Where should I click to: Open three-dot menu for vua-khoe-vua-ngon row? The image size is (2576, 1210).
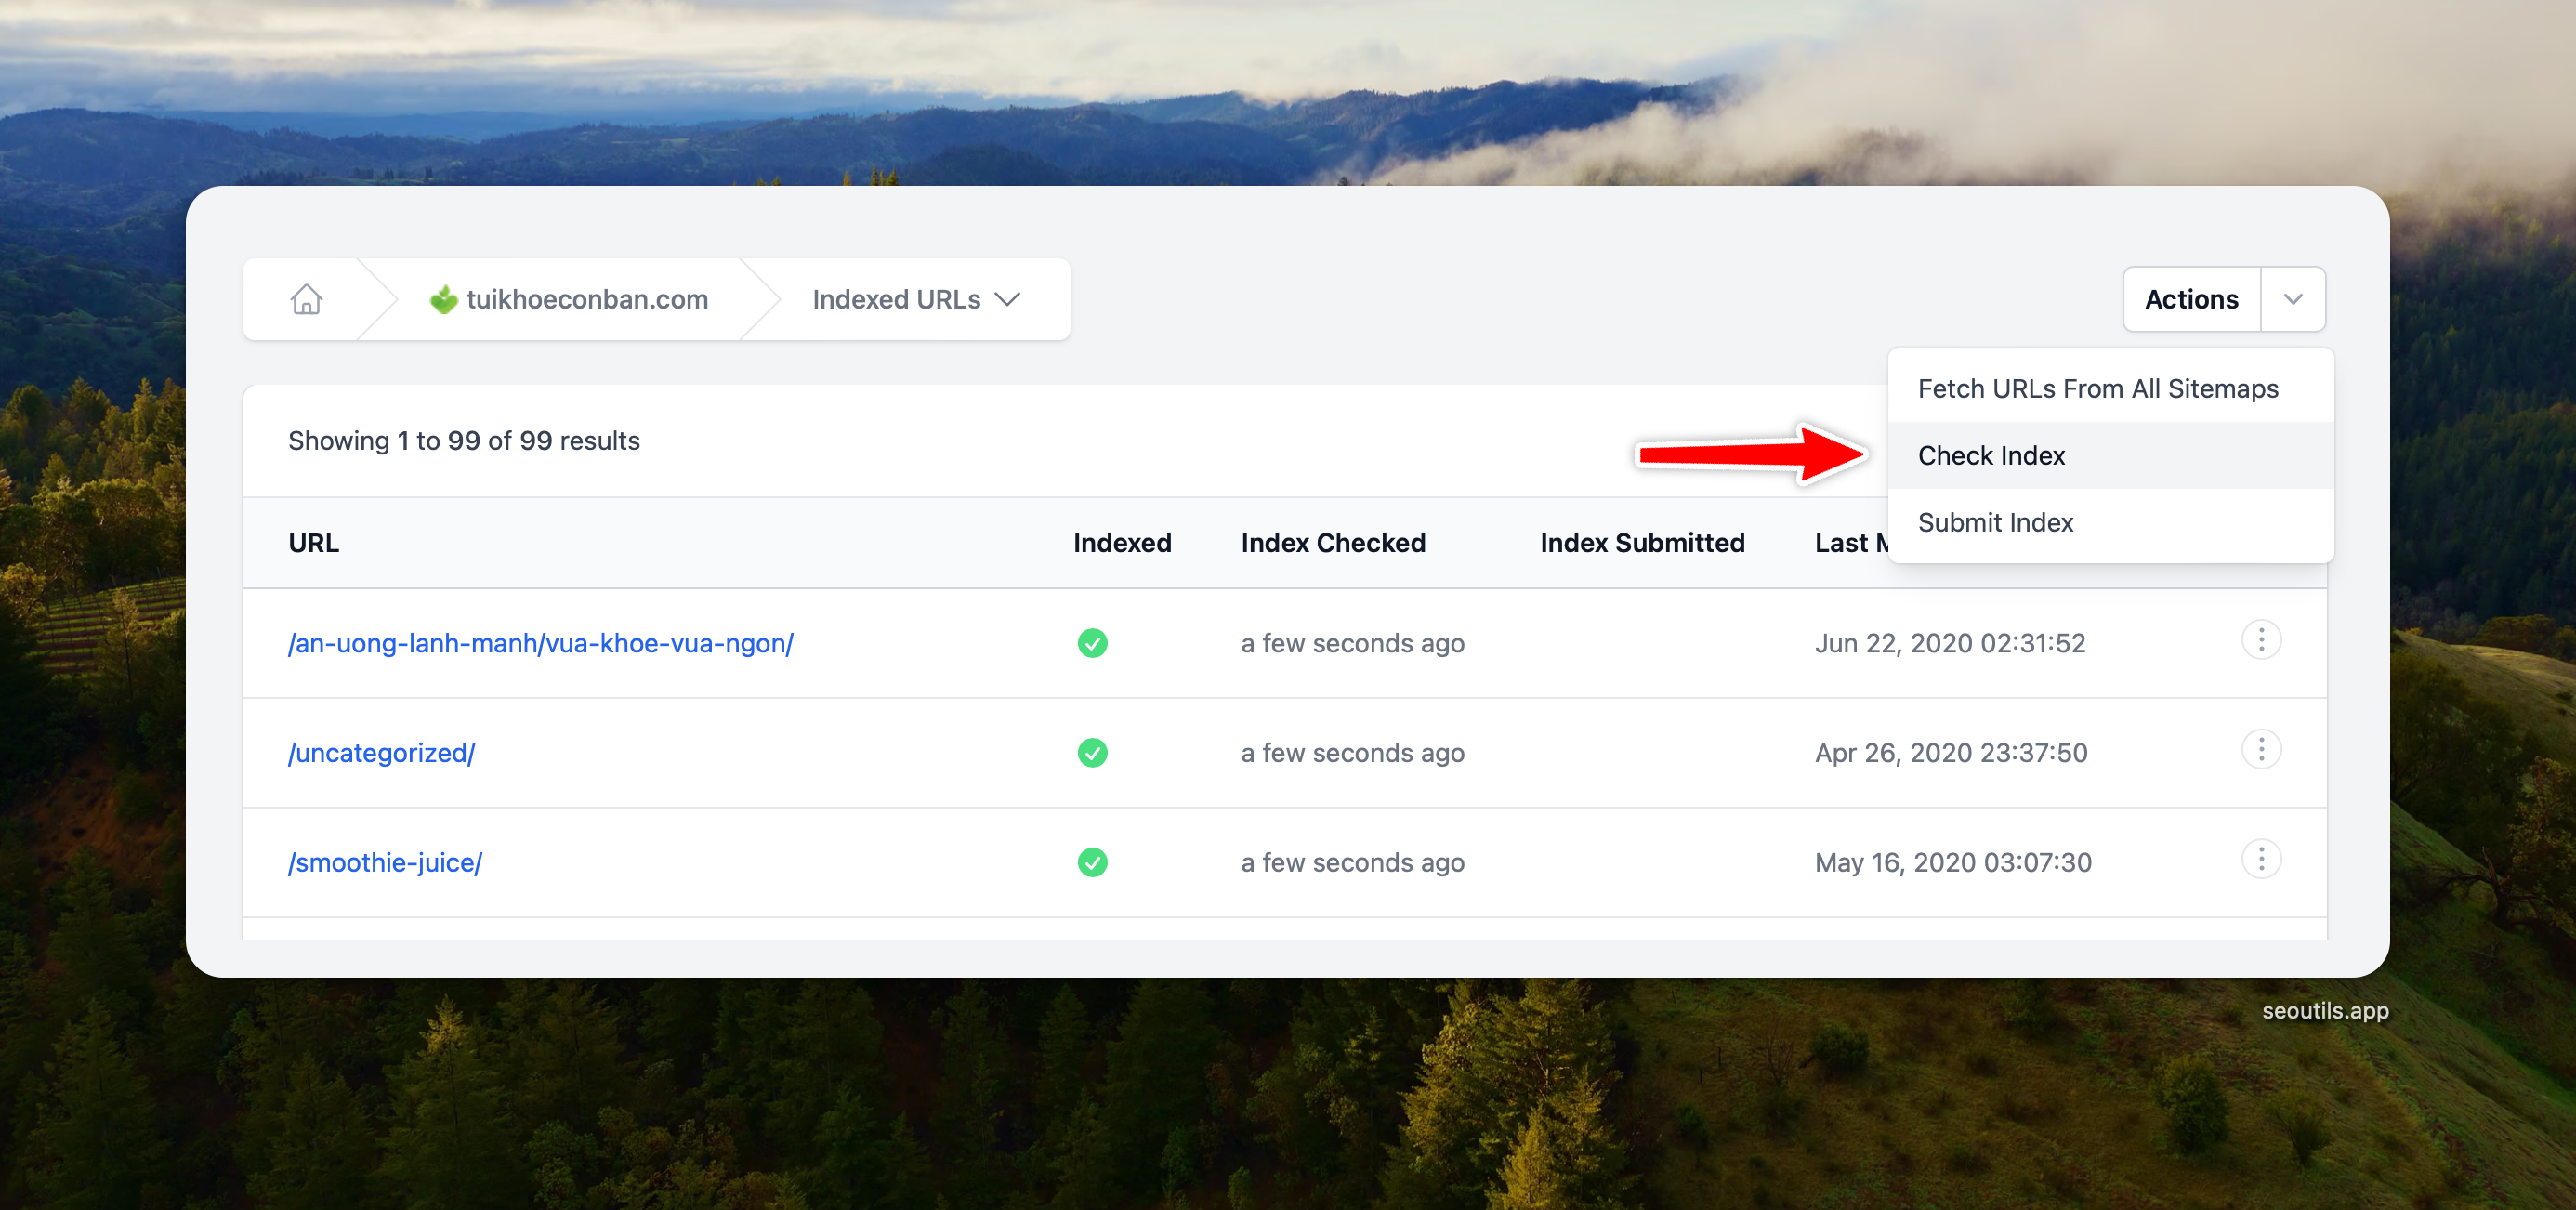coord(2260,640)
